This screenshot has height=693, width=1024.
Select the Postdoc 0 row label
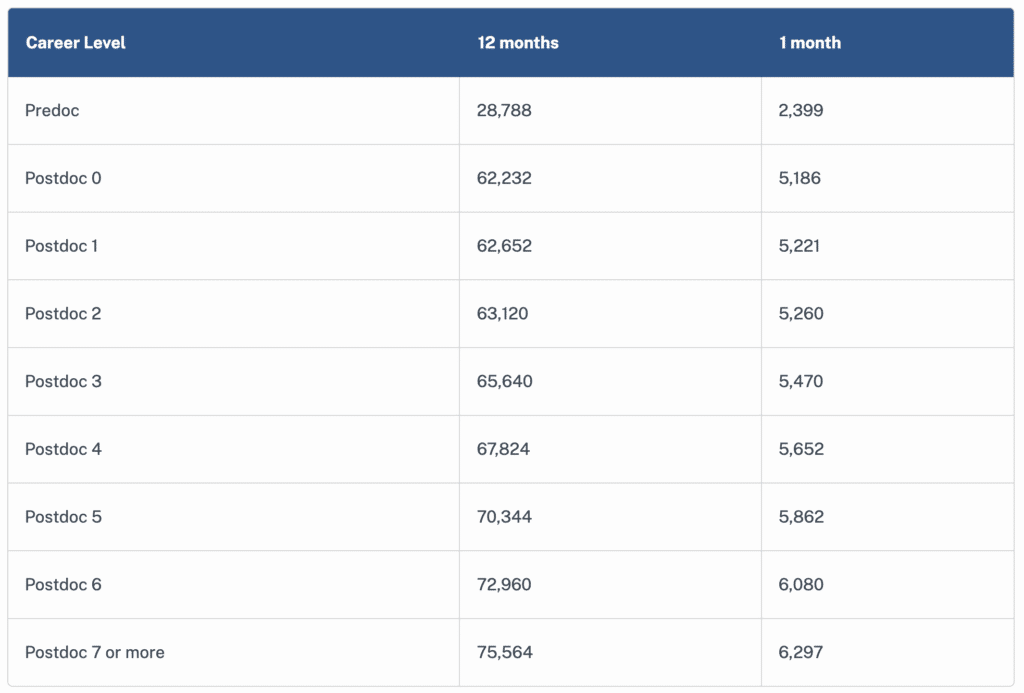[x=63, y=178]
